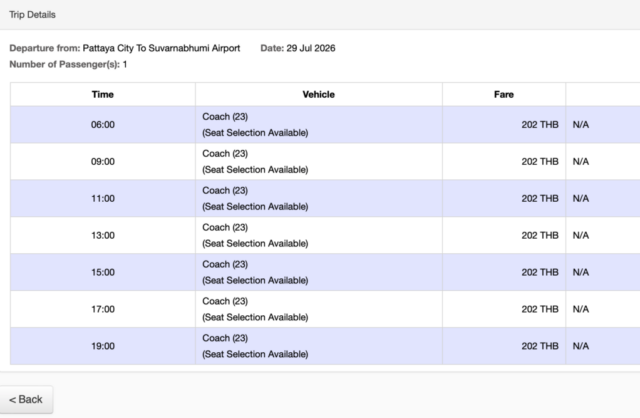
Task: Click Coach (23) in 06:00 row
Action: (x=225, y=117)
